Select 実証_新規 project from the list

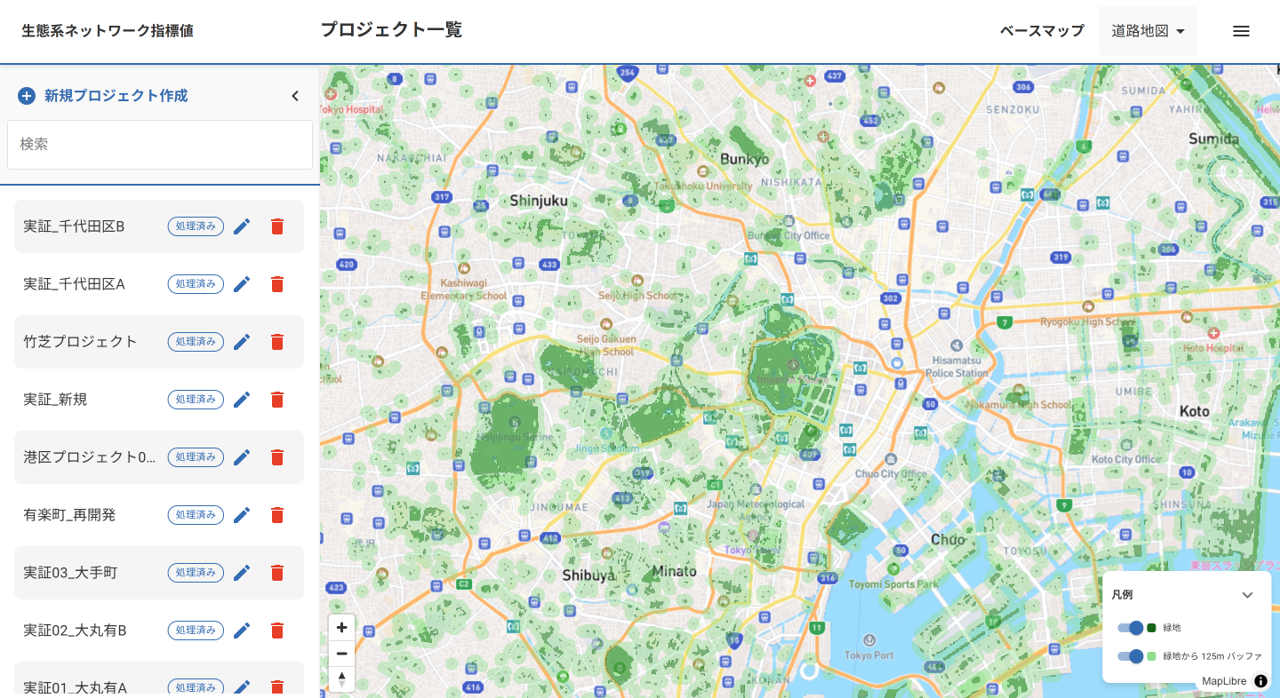[55, 400]
